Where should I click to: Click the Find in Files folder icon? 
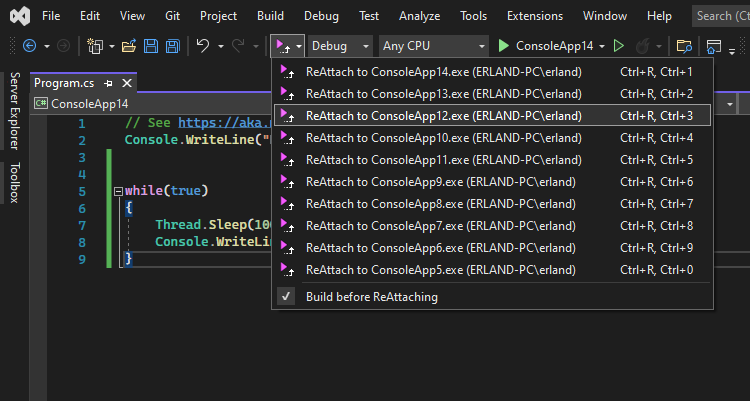[684, 46]
